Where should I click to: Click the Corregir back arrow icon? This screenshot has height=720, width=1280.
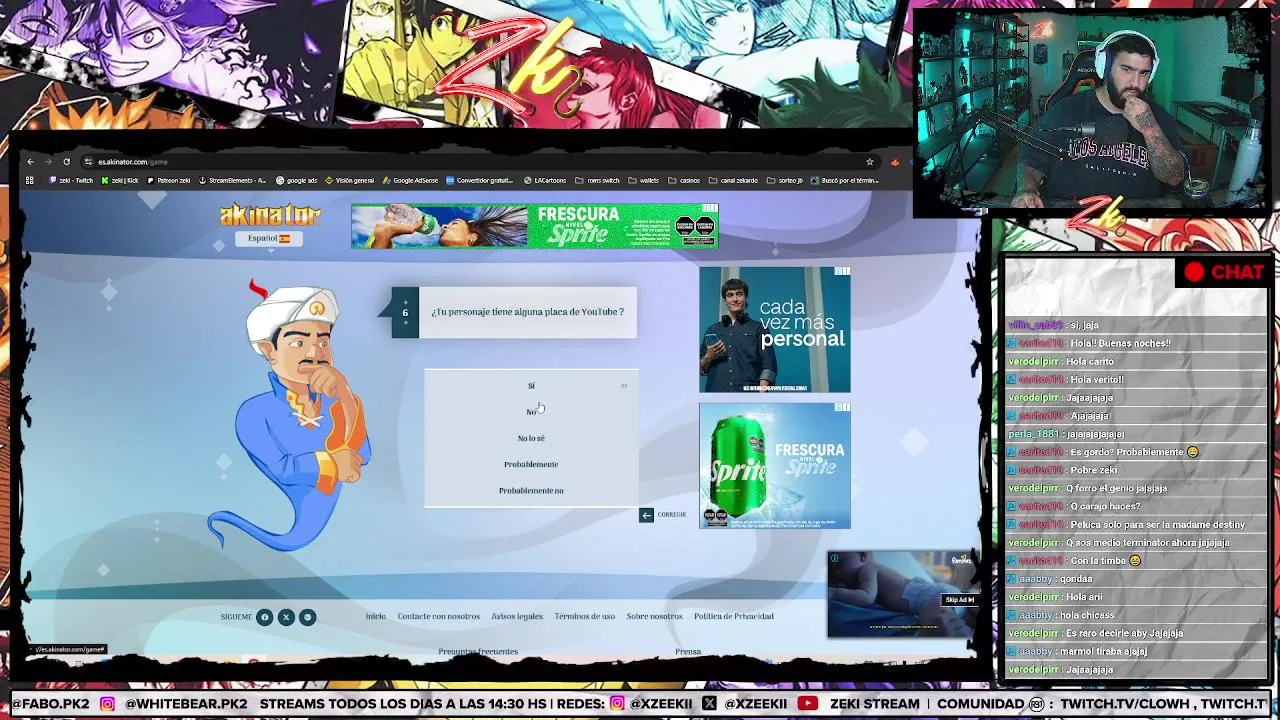coord(646,515)
